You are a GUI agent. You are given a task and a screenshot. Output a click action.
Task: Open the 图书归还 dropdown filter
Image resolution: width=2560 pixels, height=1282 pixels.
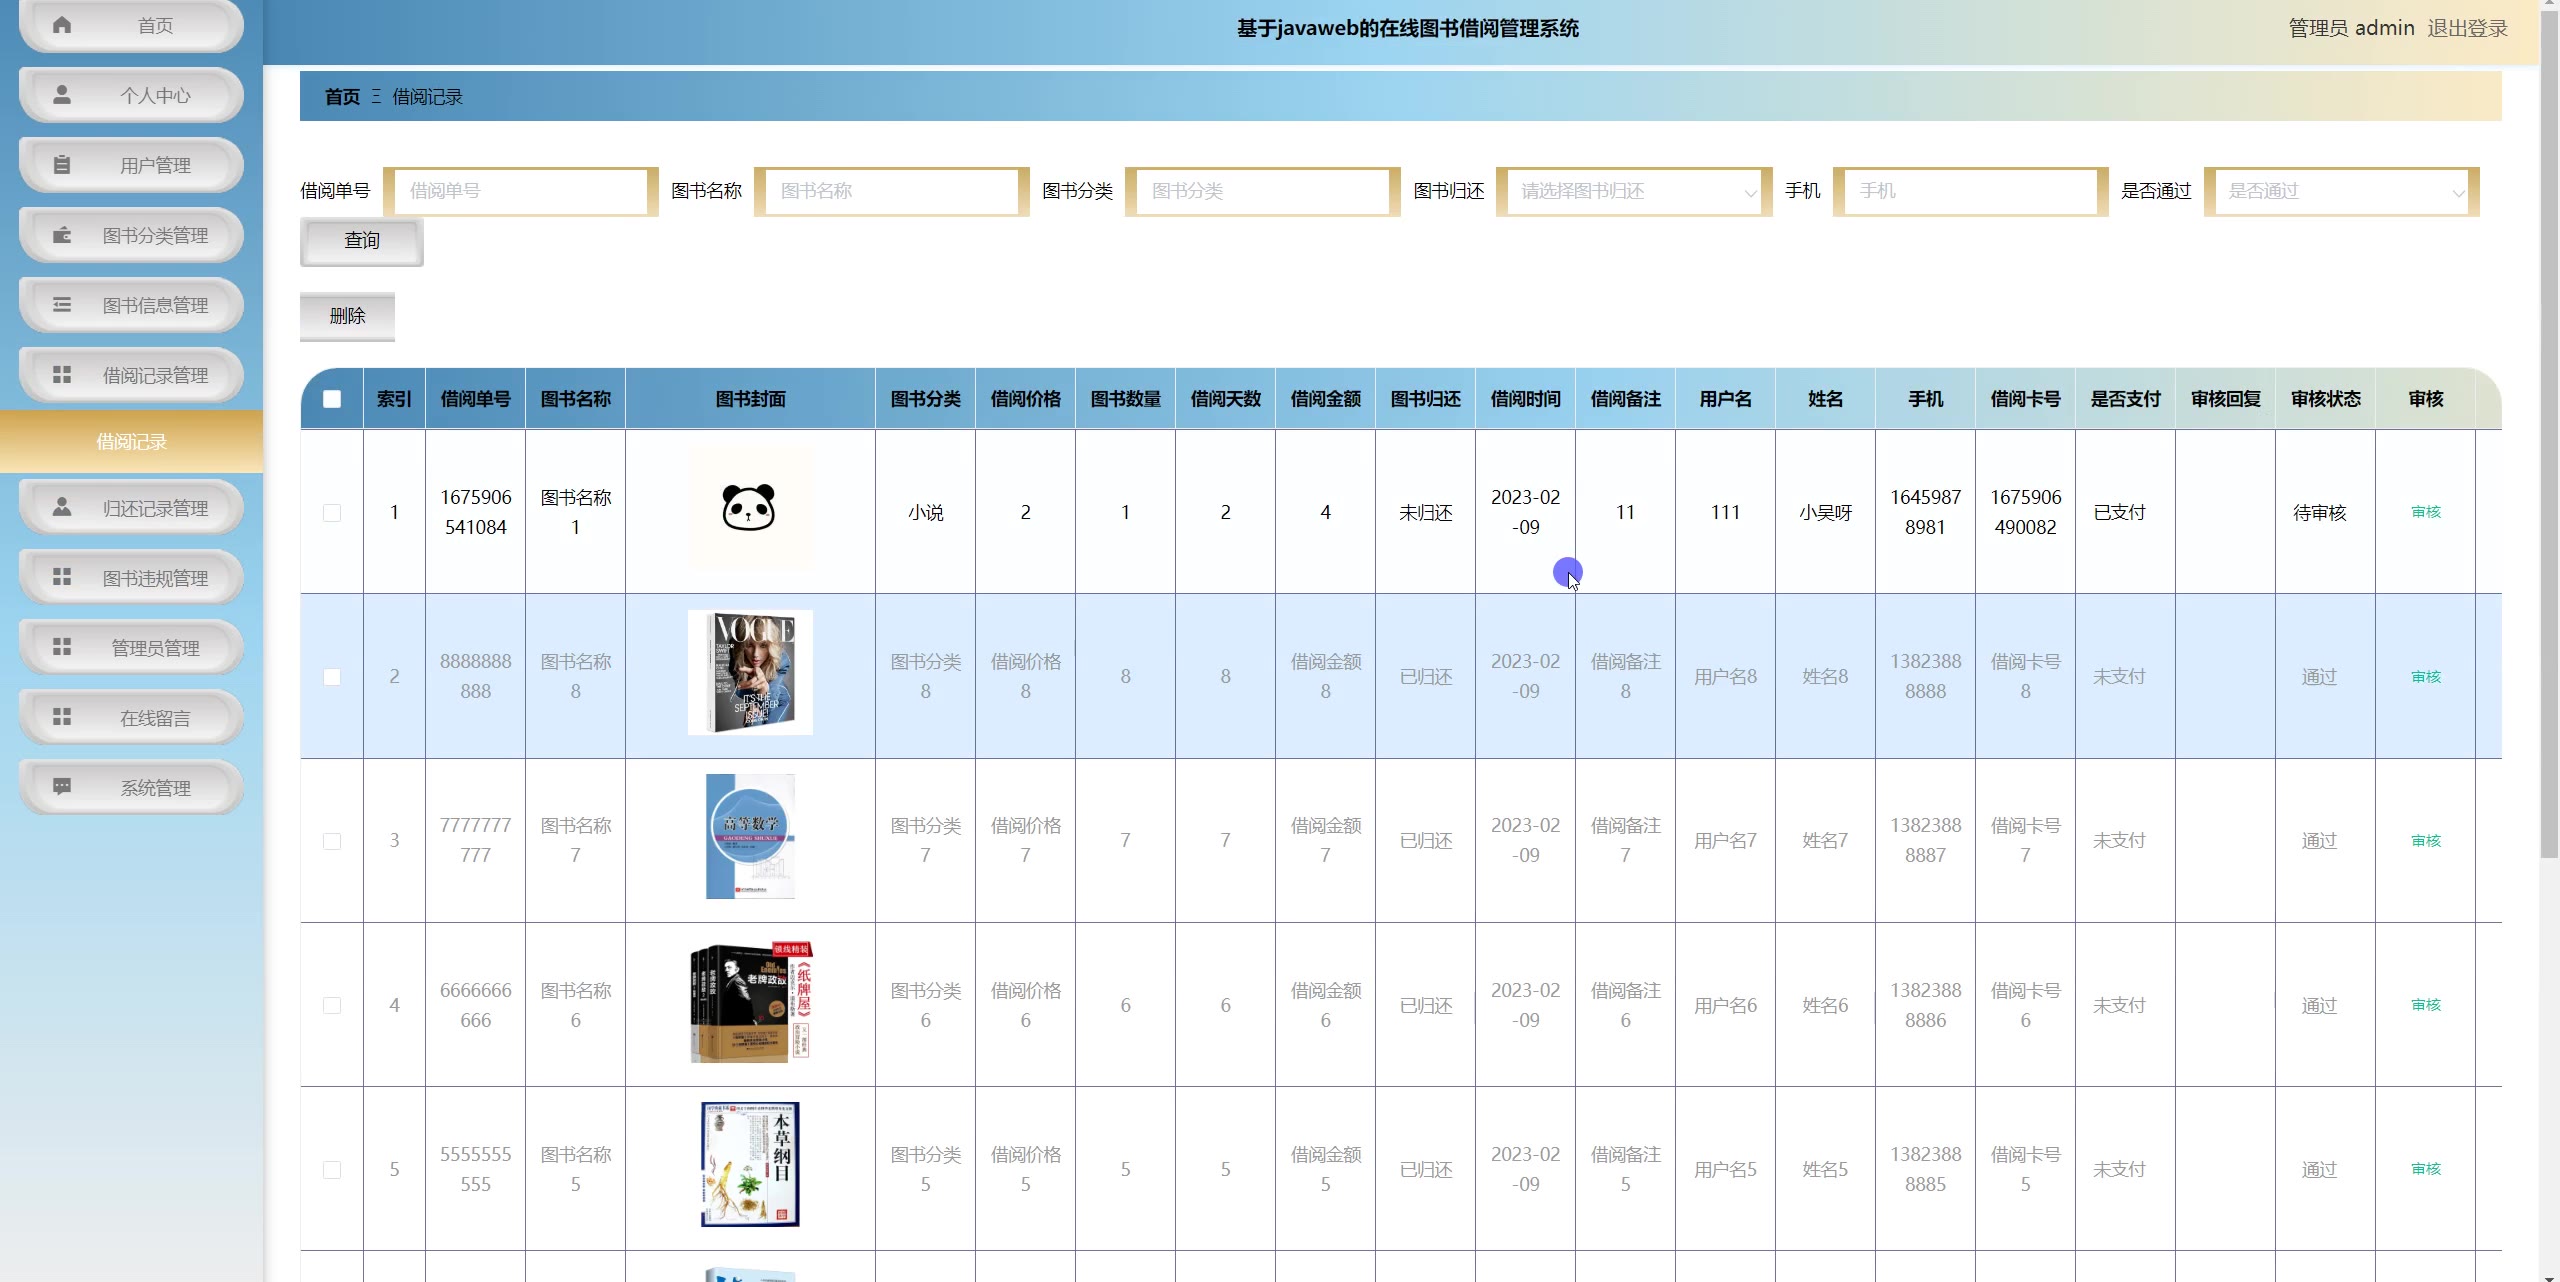pos(1634,191)
